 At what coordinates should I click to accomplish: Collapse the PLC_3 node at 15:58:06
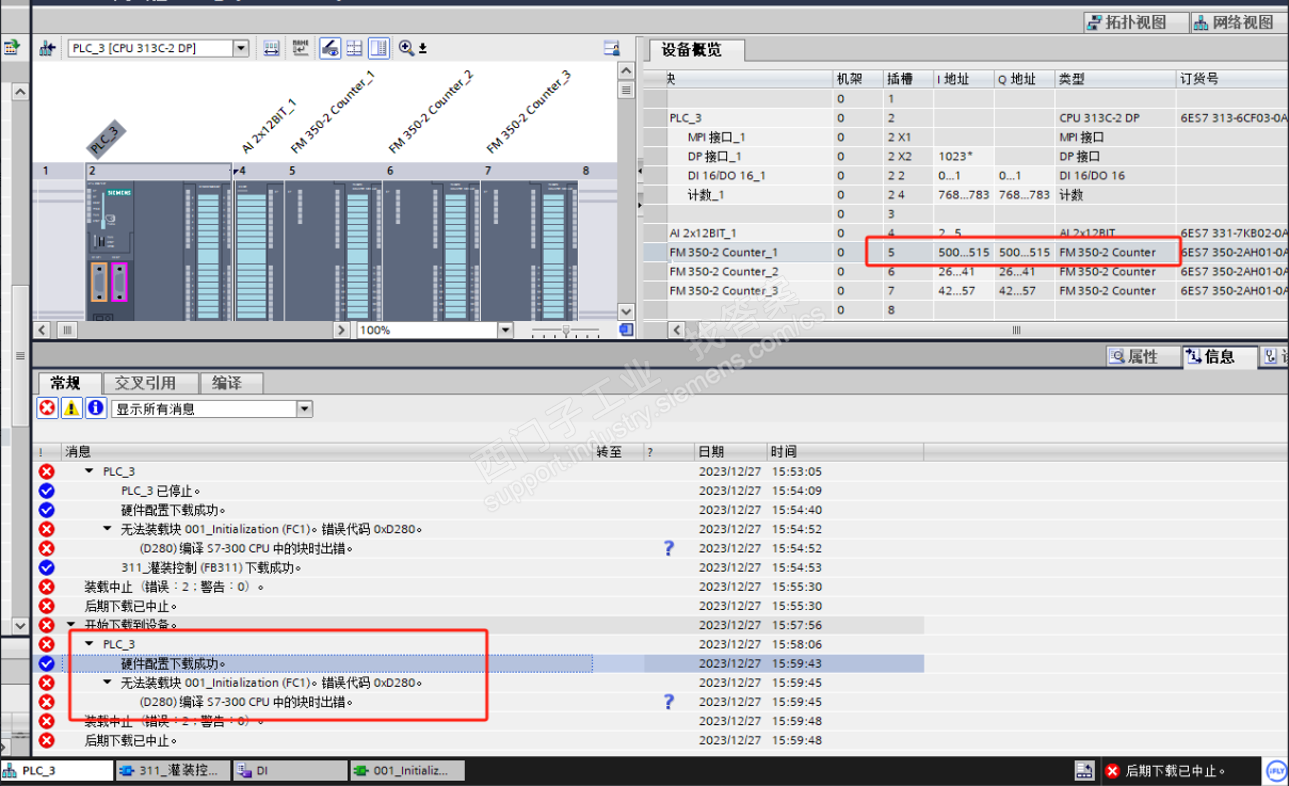click(89, 644)
